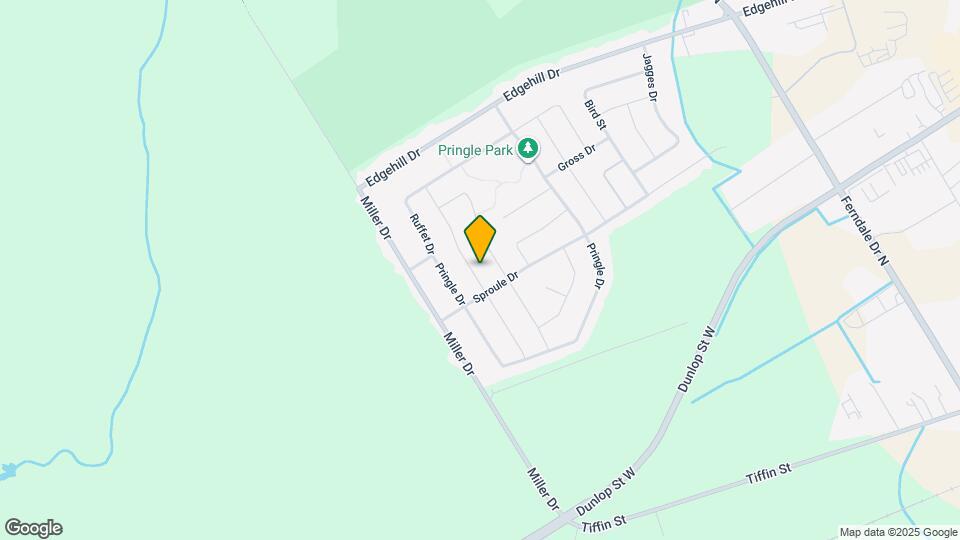The width and height of the screenshot is (960, 540).
Task: Click the upper Dunlop St W label
Action: coord(697,360)
